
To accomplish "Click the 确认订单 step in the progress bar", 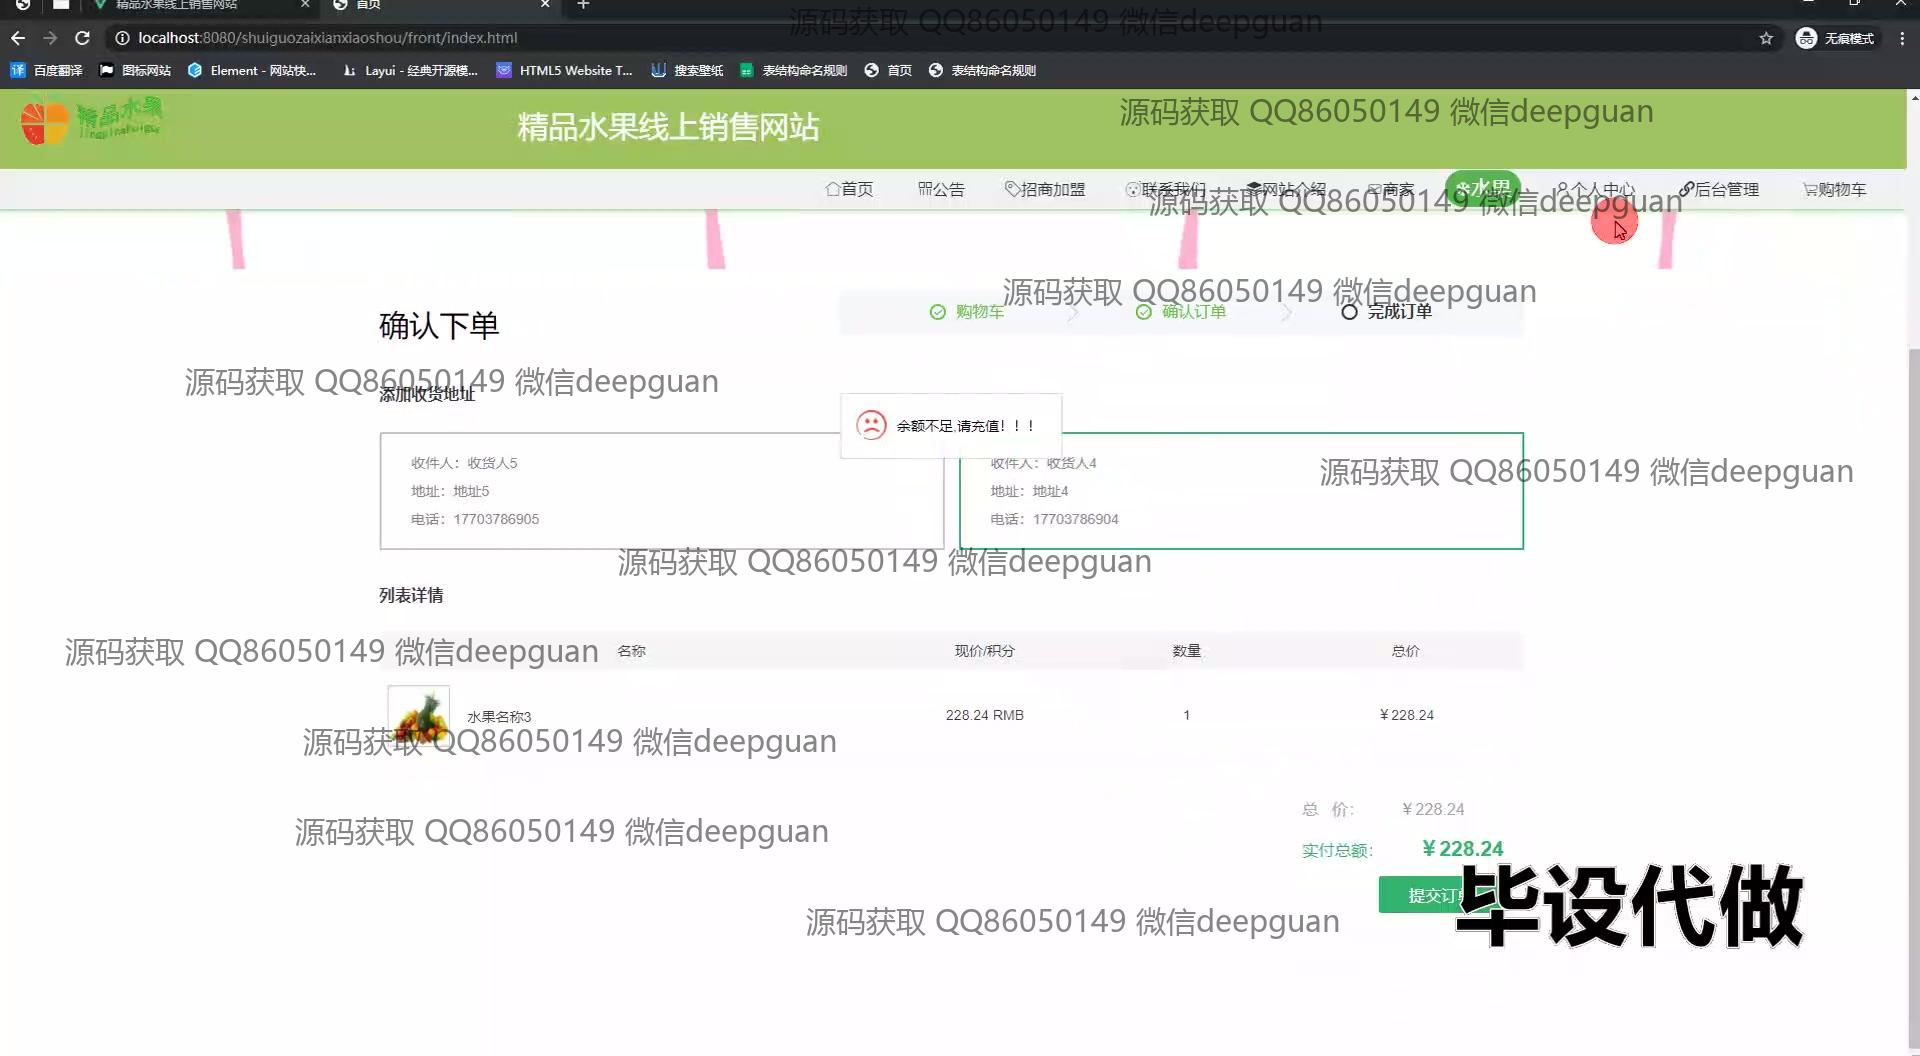I will click(1181, 312).
